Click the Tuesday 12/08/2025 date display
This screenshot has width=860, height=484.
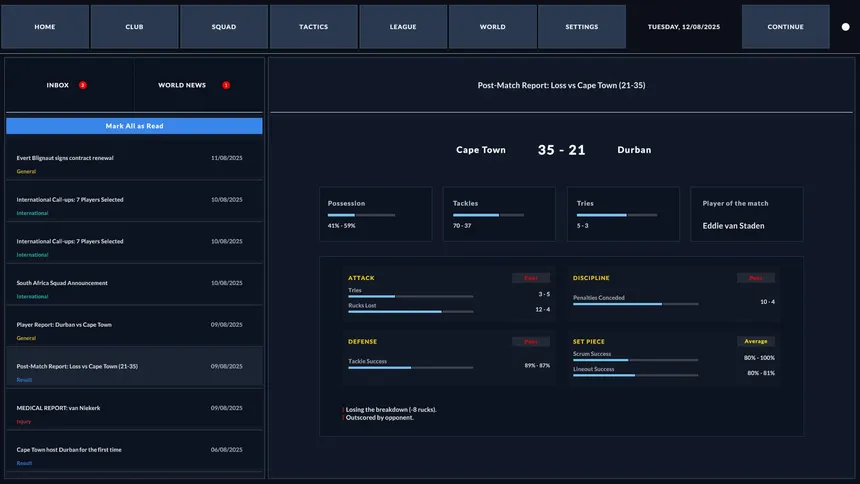pyautogui.click(x=684, y=27)
